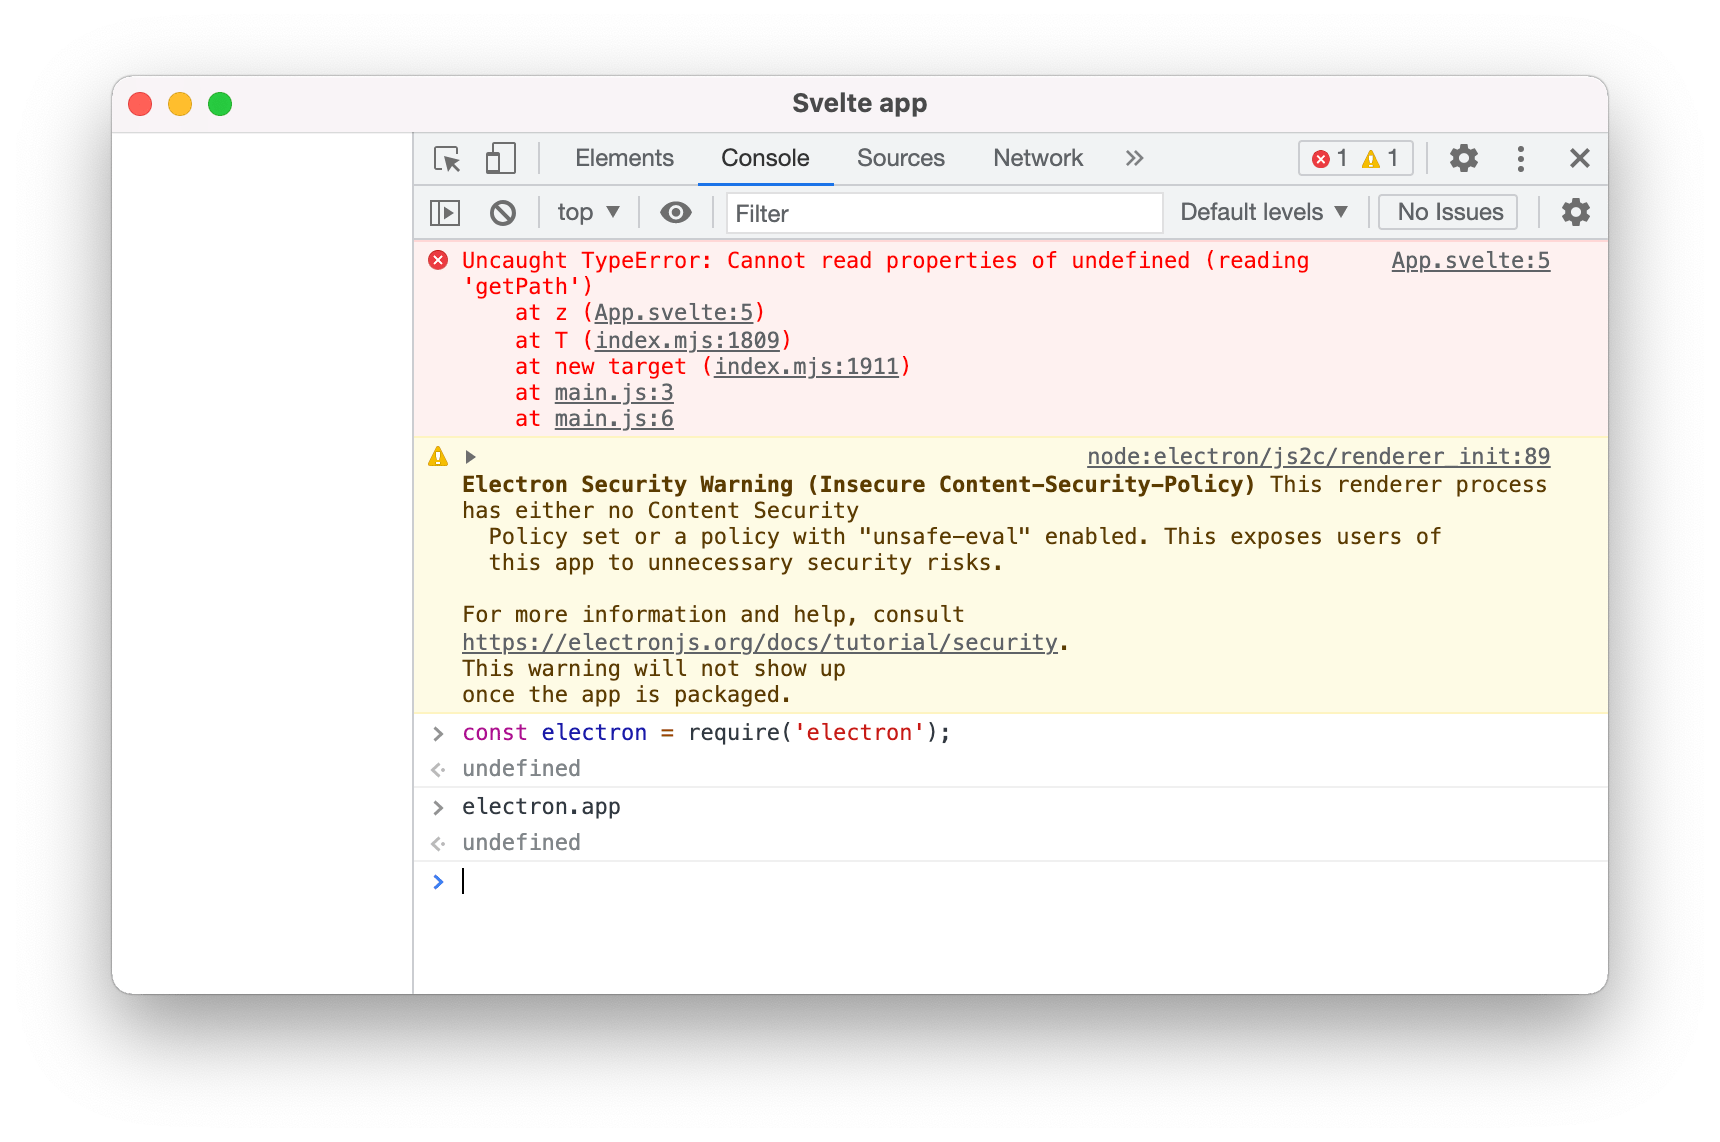This screenshot has height=1142, width=1720.
Task: Click the errors and warnings counter badge
Action: pyautogui.click(x=1355, y=158)
